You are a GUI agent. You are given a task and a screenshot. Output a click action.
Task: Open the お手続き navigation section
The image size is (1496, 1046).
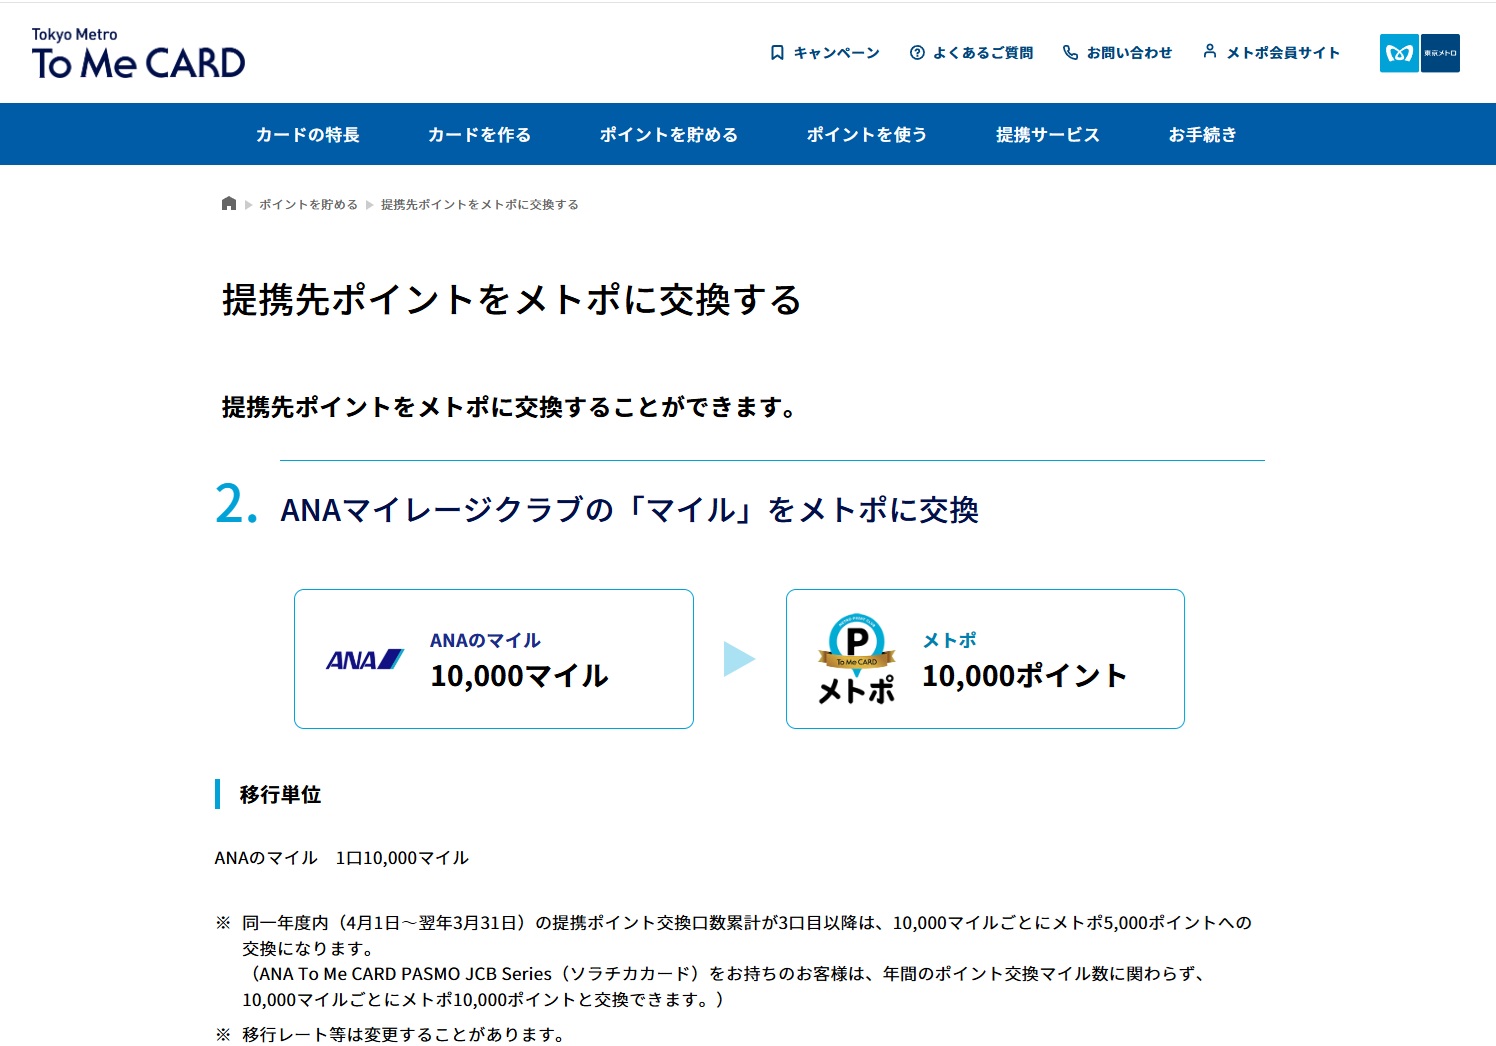[1203, 134]
